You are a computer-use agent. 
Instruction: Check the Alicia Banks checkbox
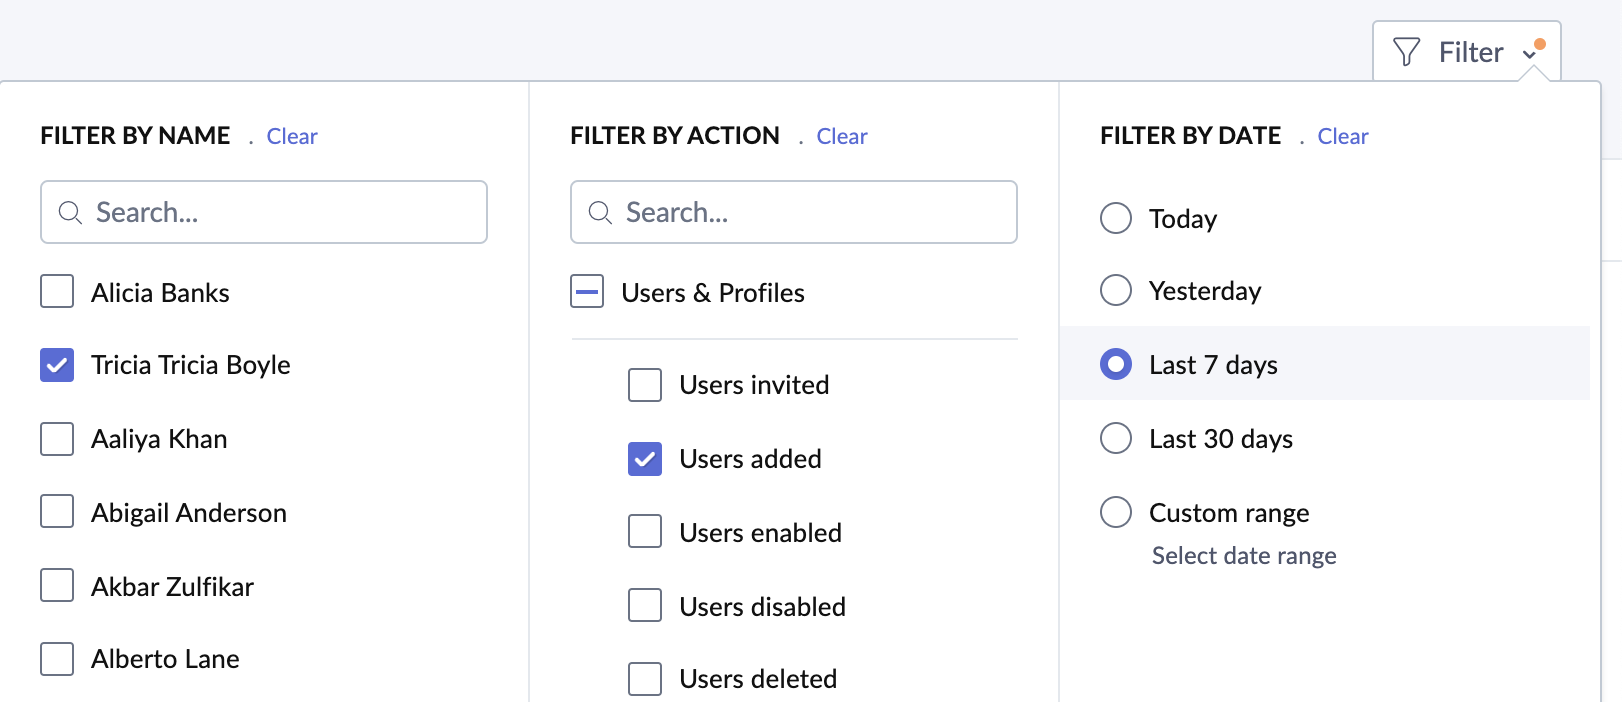pyautogui.click(x=57, y=292)
